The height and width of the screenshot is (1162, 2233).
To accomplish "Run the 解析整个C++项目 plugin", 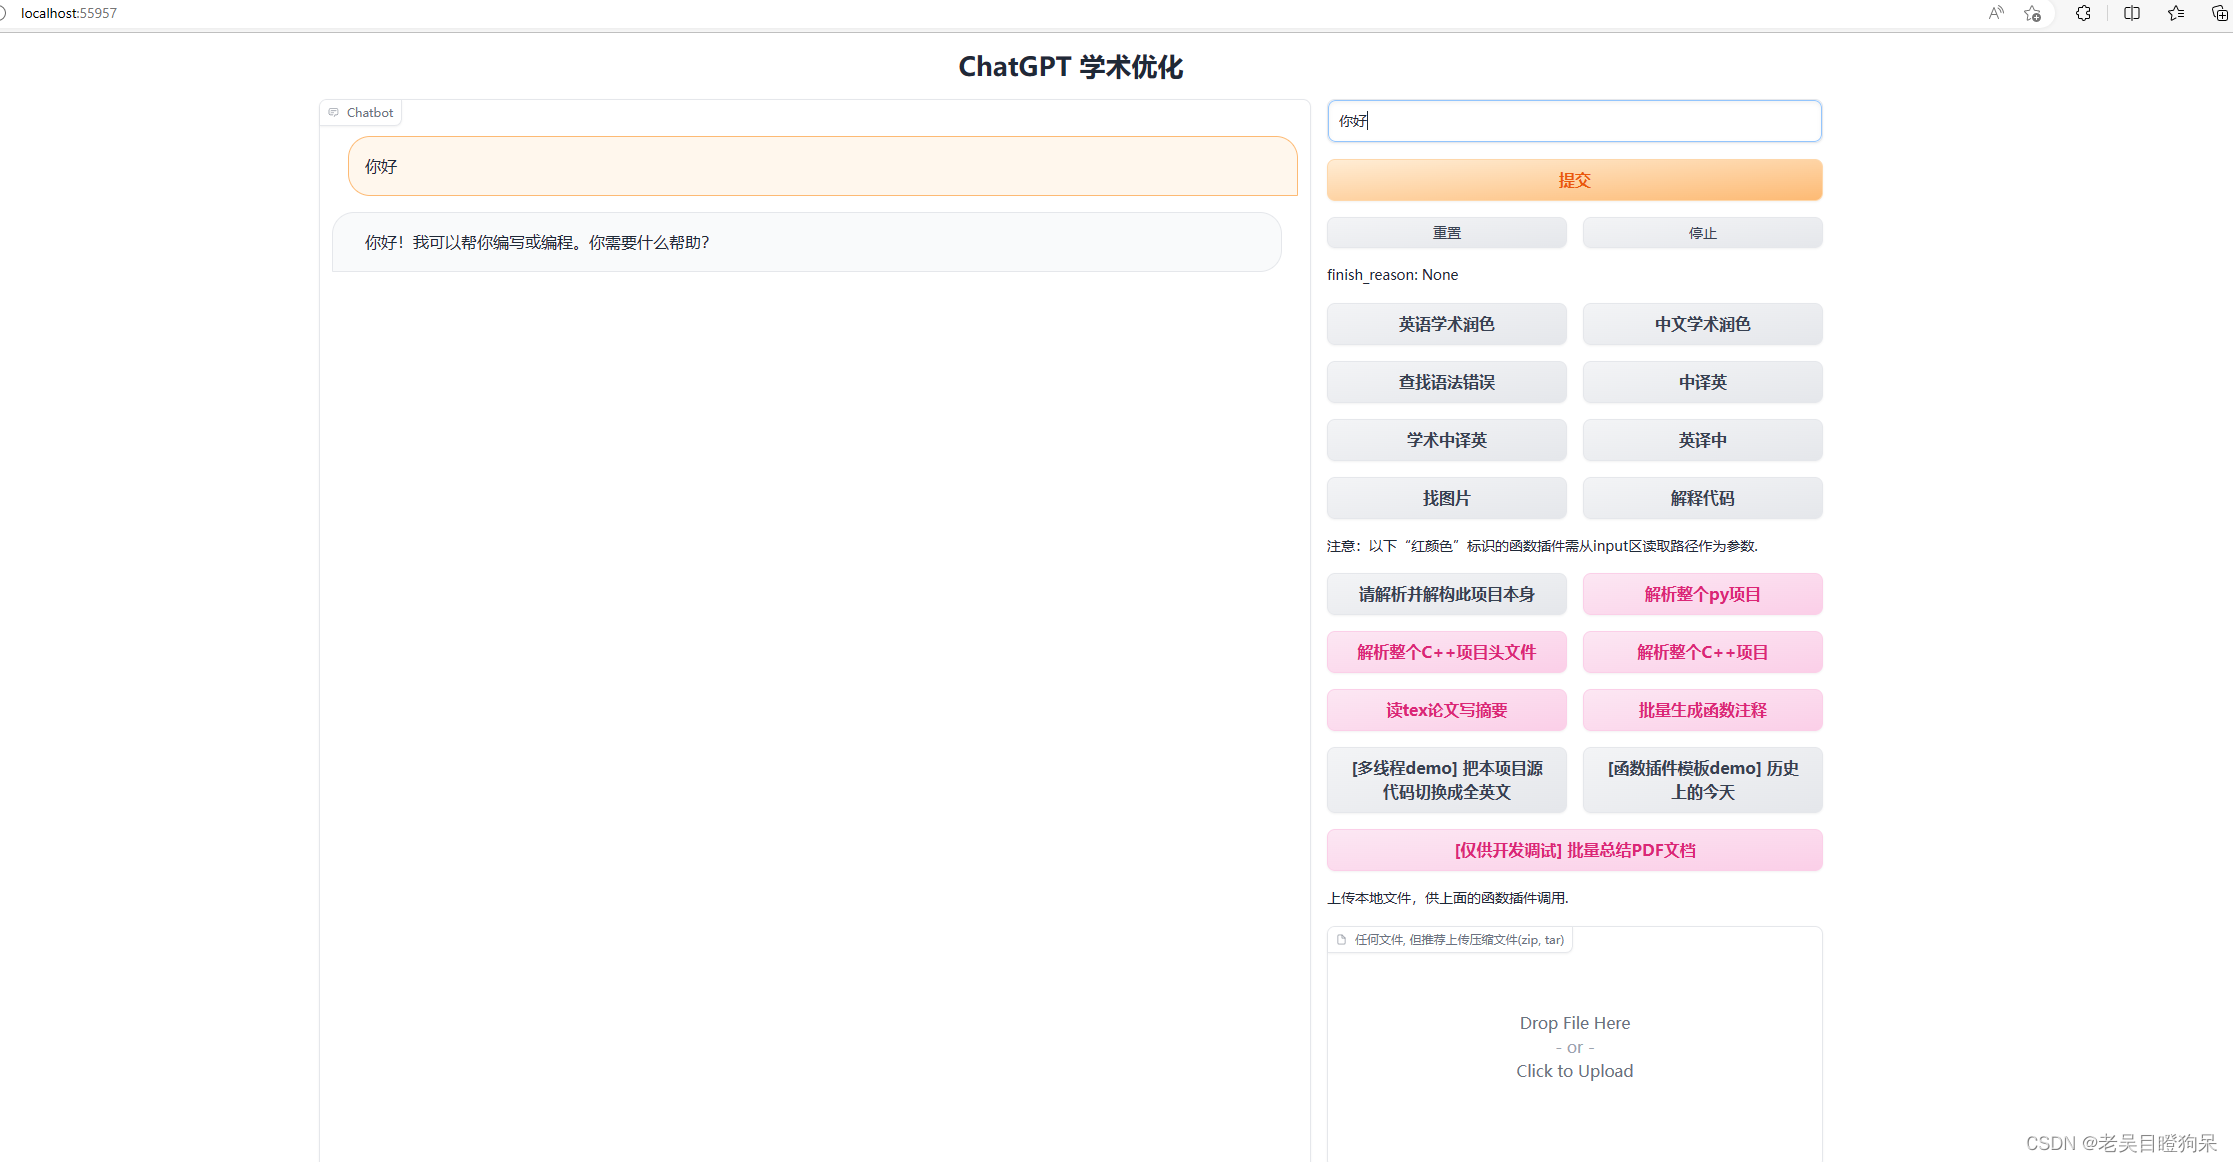I will [x=1702, y=652].
